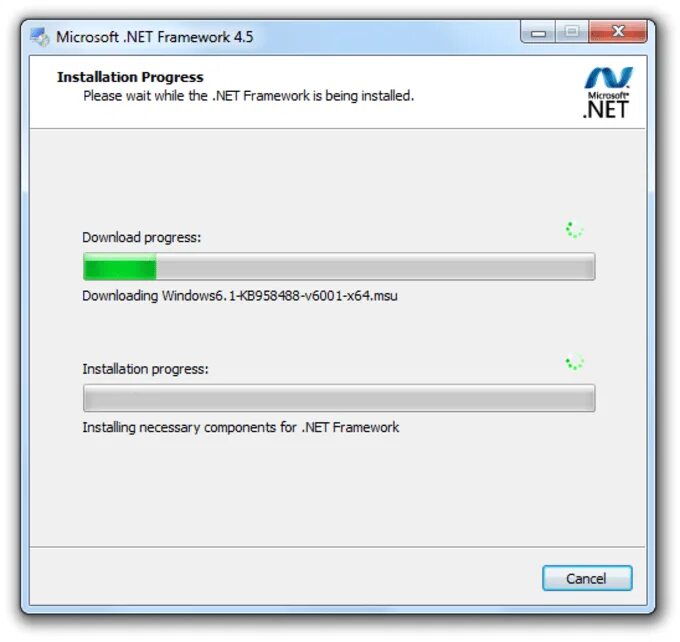
Task: Click the 'Installation progress:' label
Action: (145, 369)
